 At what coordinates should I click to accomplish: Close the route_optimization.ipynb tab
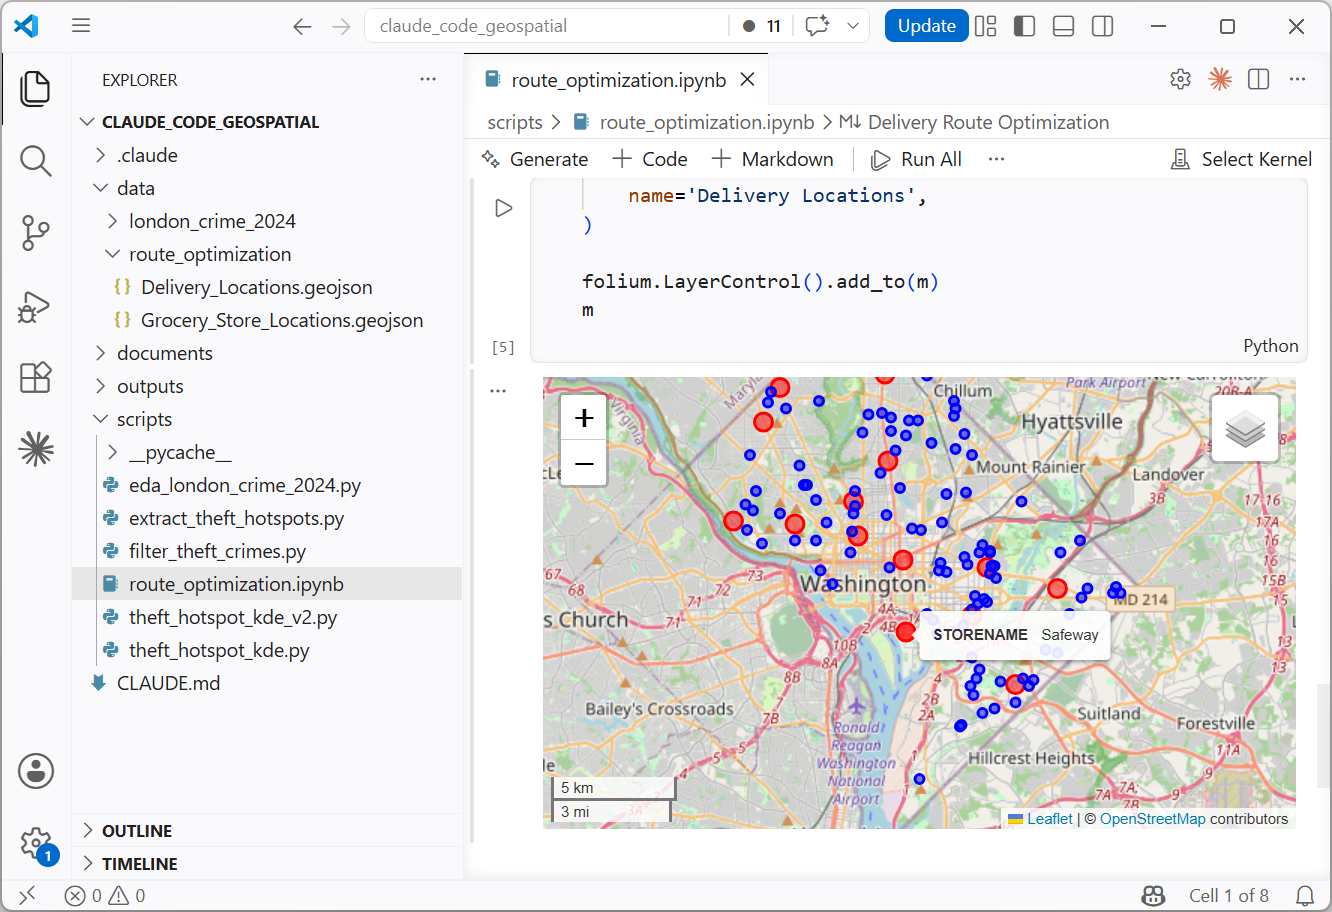coord(747,79)
